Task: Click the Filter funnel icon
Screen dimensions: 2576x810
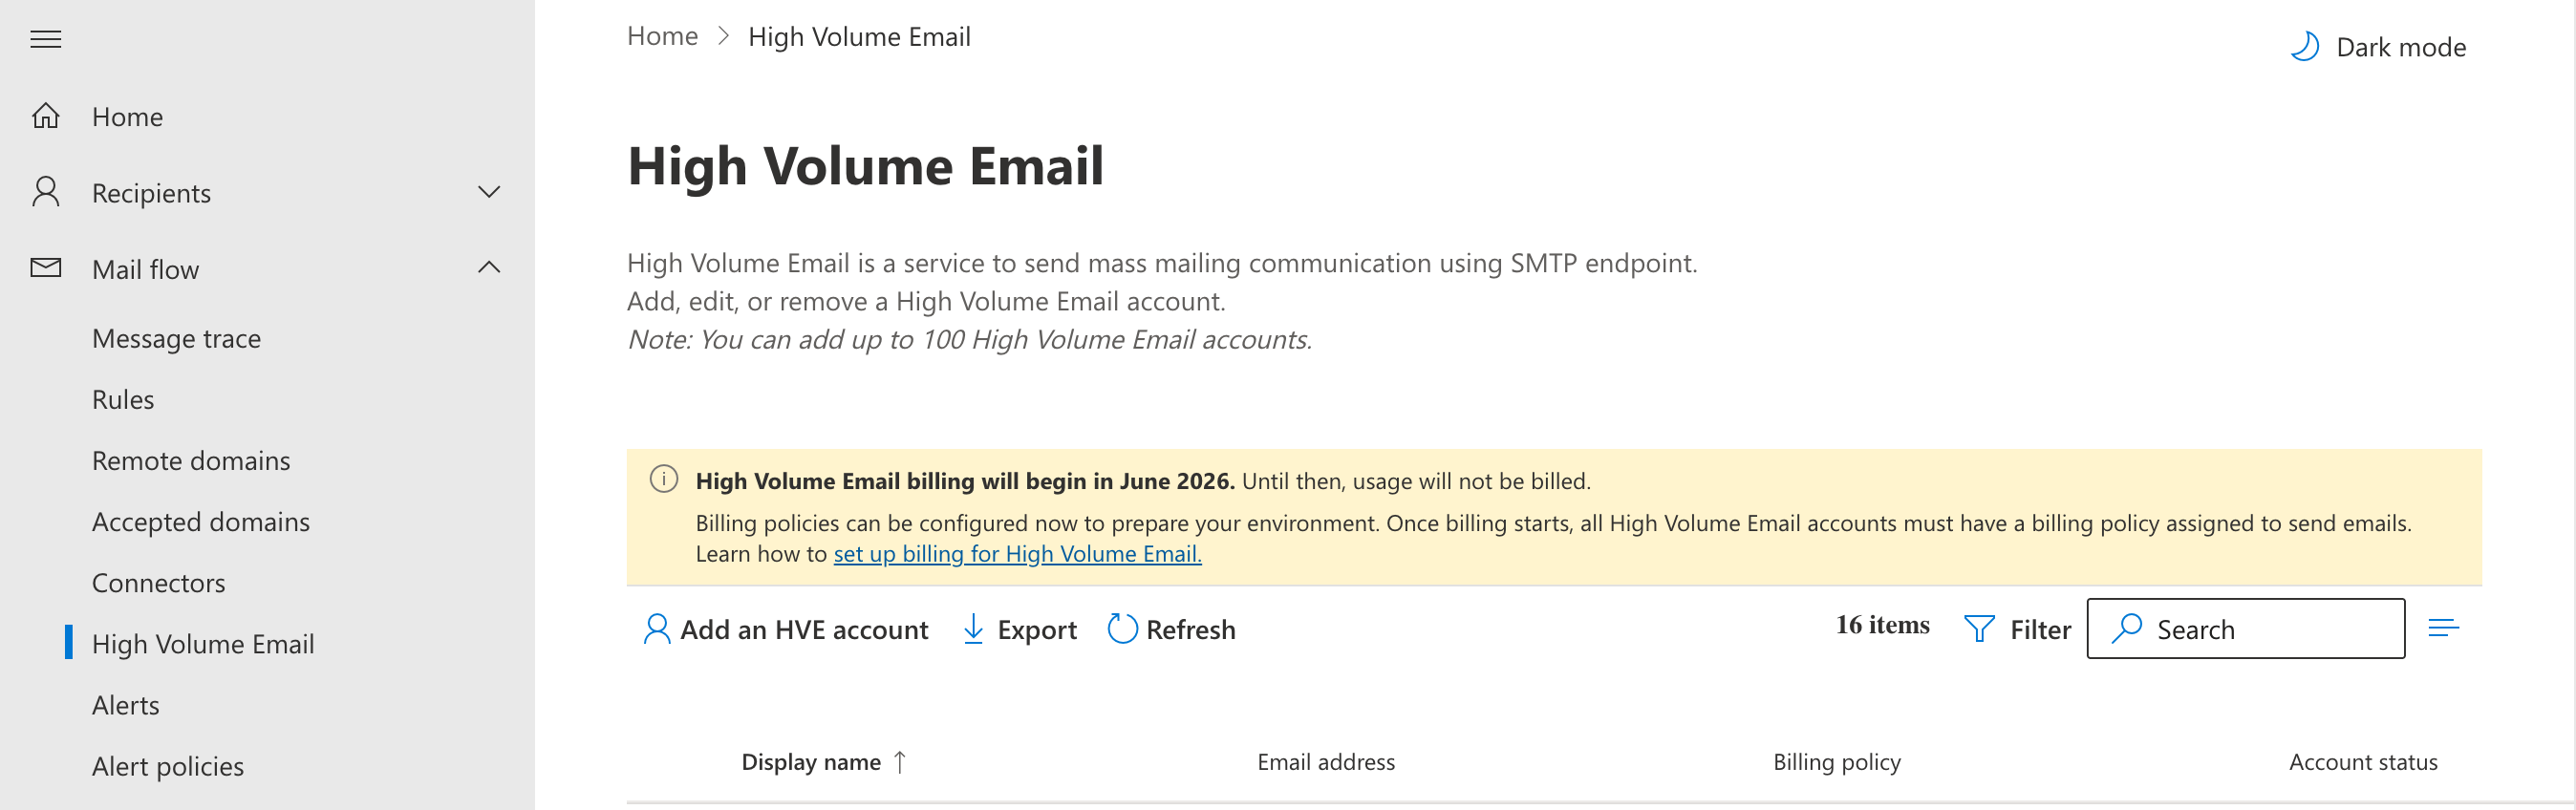Action: [1979, 629]
